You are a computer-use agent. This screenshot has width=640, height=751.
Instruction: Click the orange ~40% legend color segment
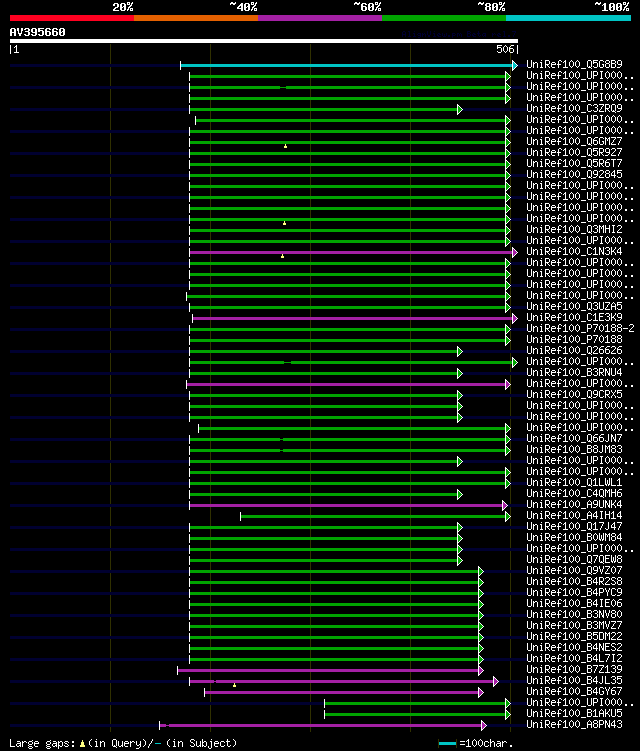pyautogui.click(x=196, y=18)
